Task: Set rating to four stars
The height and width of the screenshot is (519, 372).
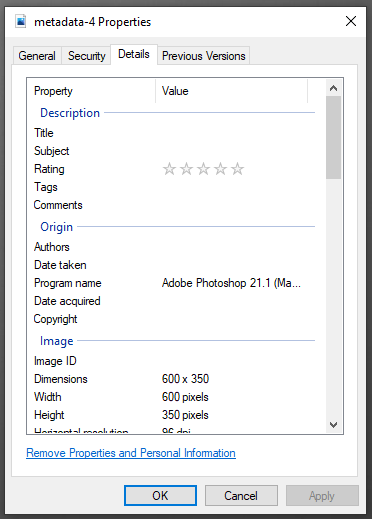Action: click(x=220, y=169)
